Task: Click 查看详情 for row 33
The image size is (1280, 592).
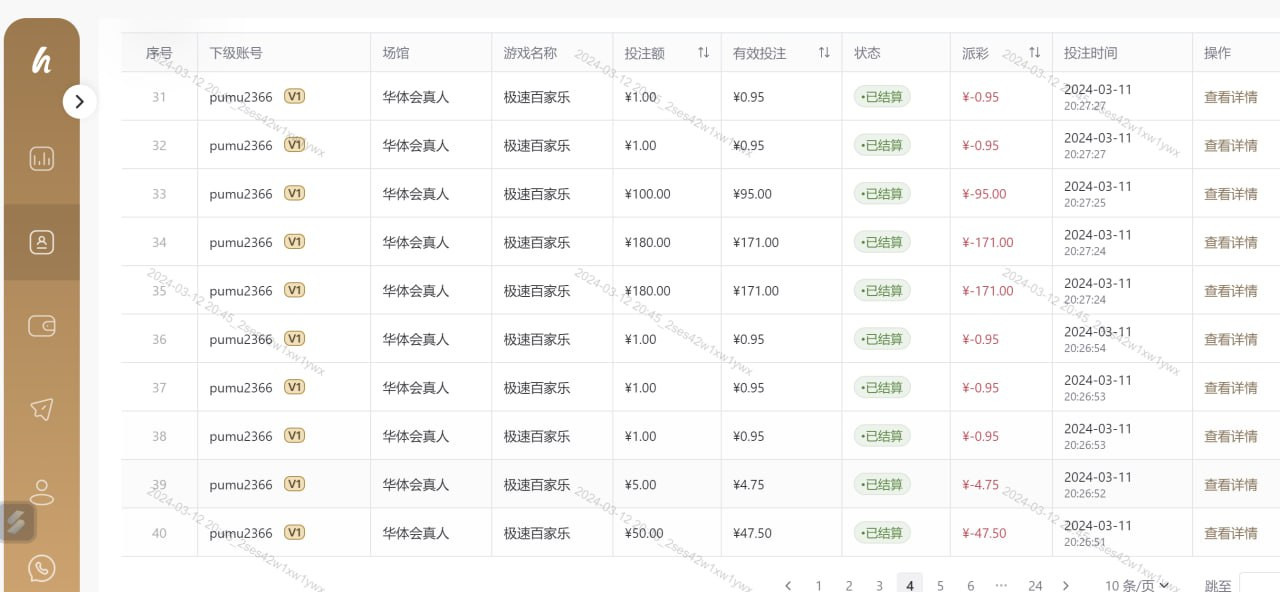Action: point(1230,194)
